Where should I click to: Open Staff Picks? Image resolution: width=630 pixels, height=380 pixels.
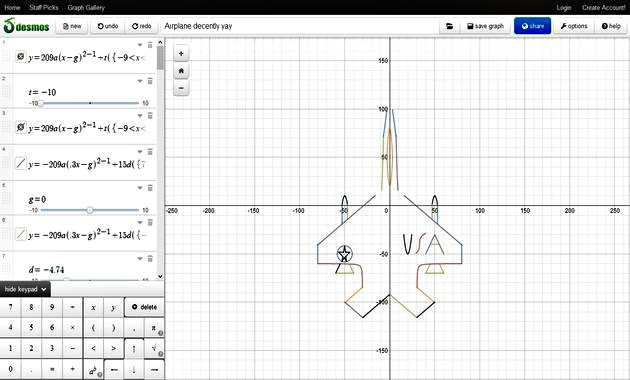[x=44, y=8]
